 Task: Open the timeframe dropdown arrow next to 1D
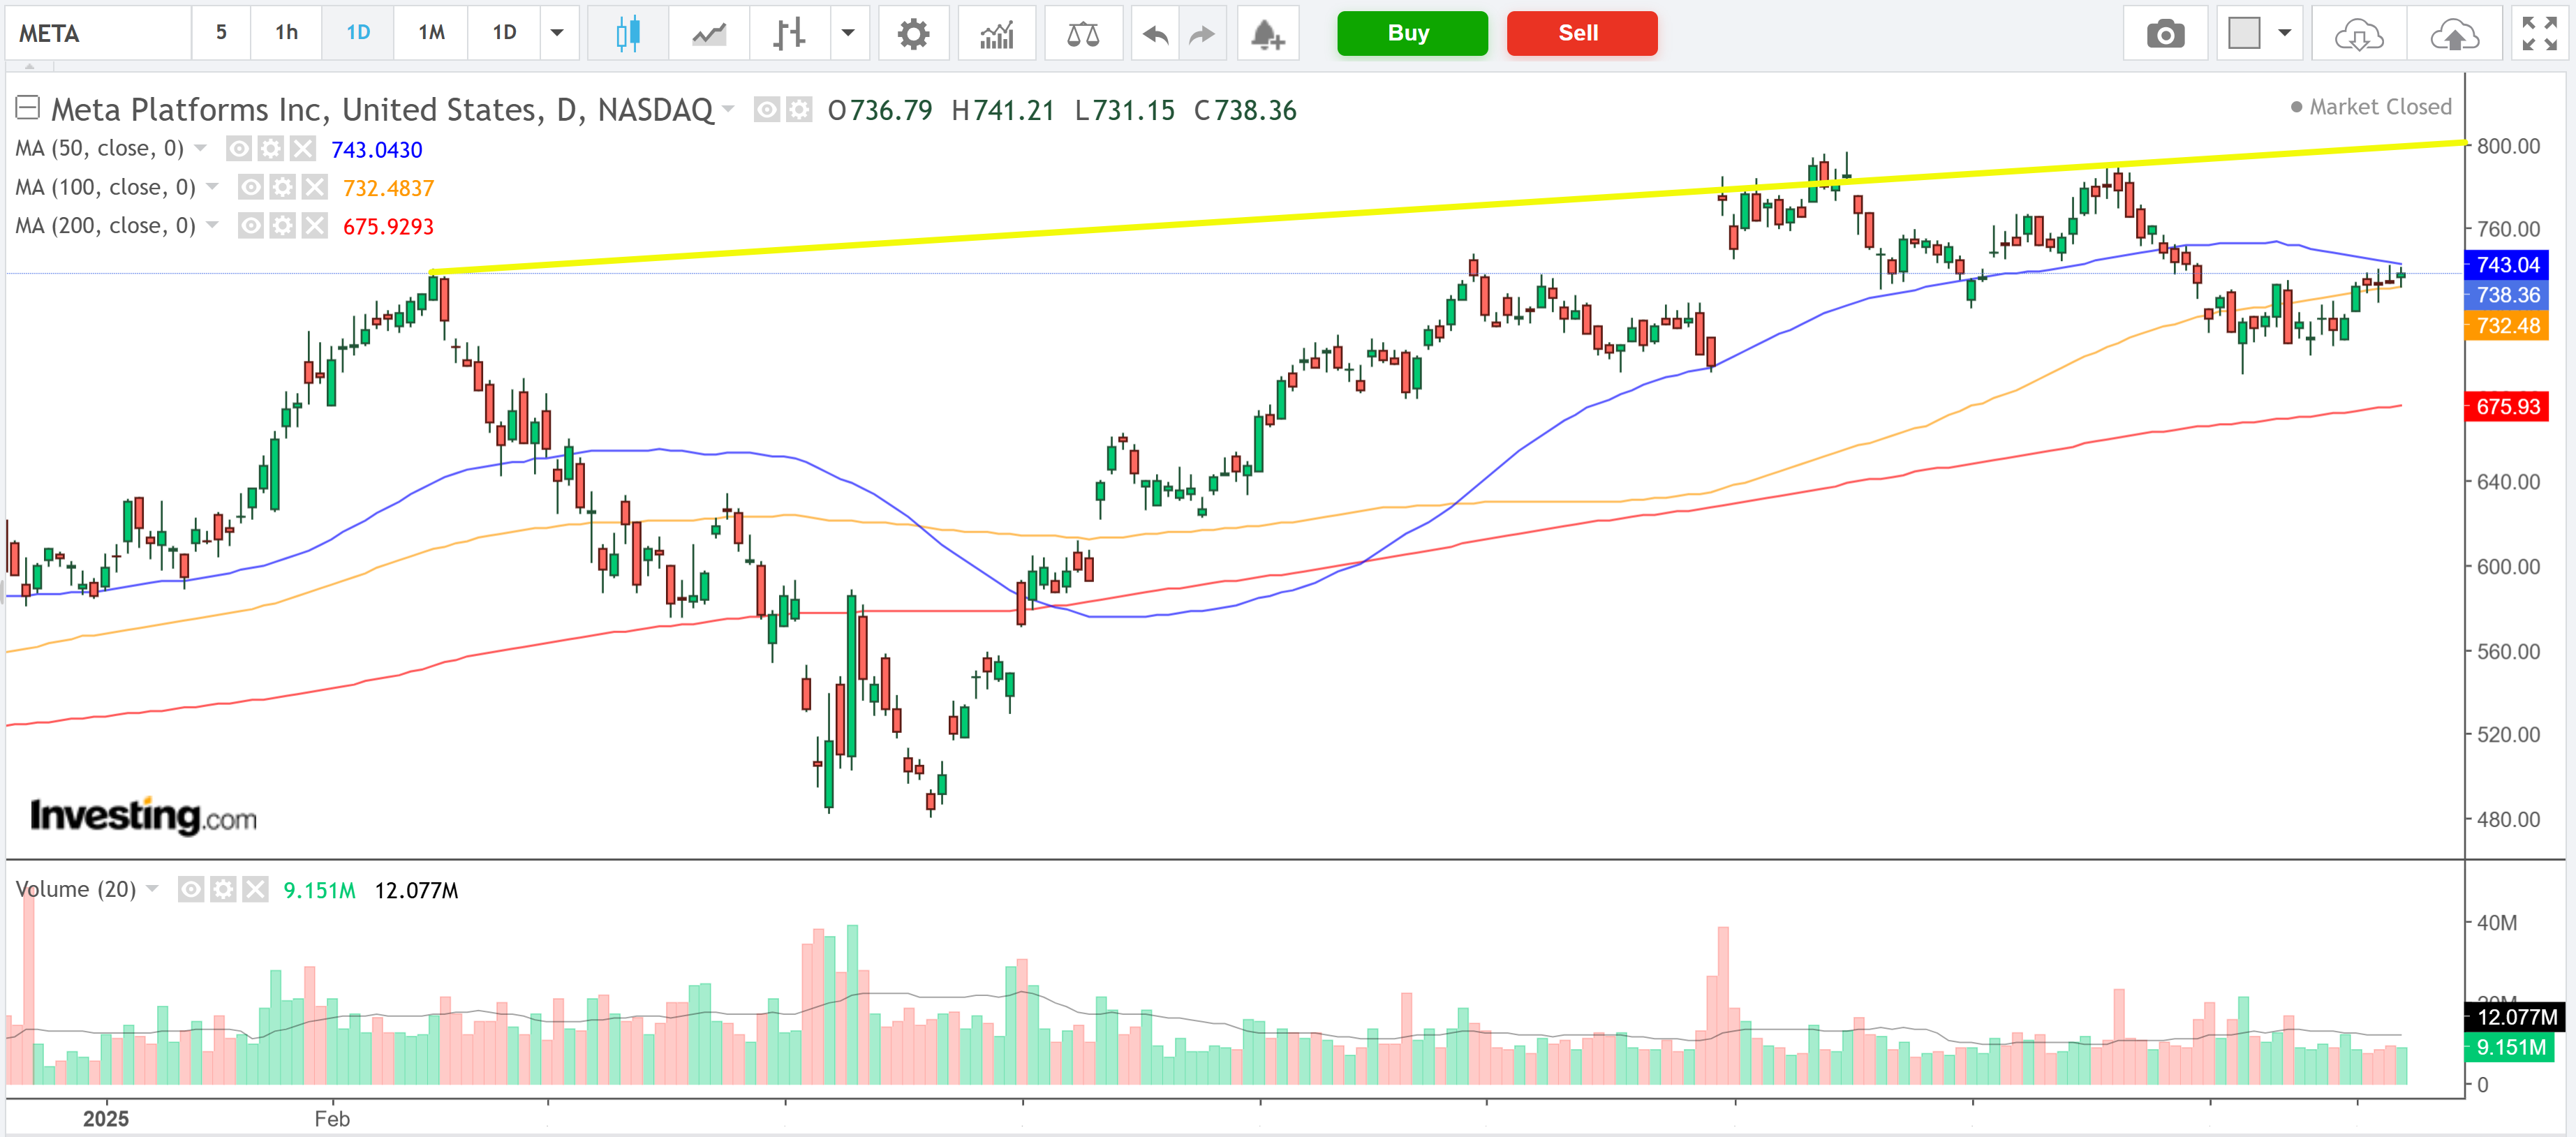pyautogui.click(x=557, y=33)
